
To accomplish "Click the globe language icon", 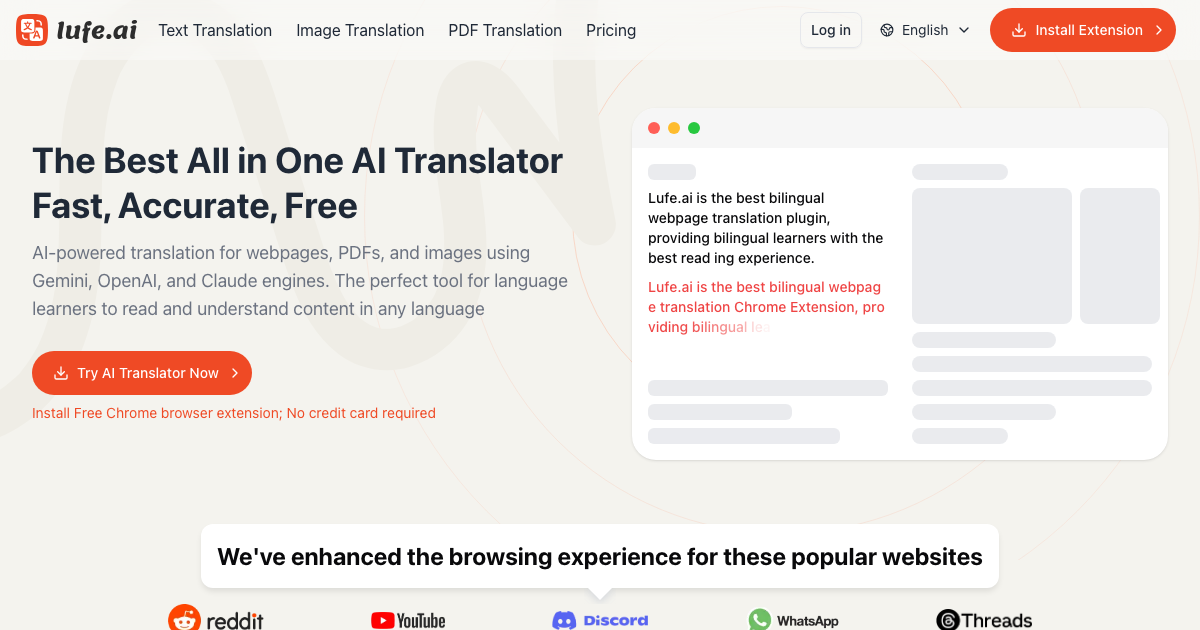I will (x=887, y=30).
